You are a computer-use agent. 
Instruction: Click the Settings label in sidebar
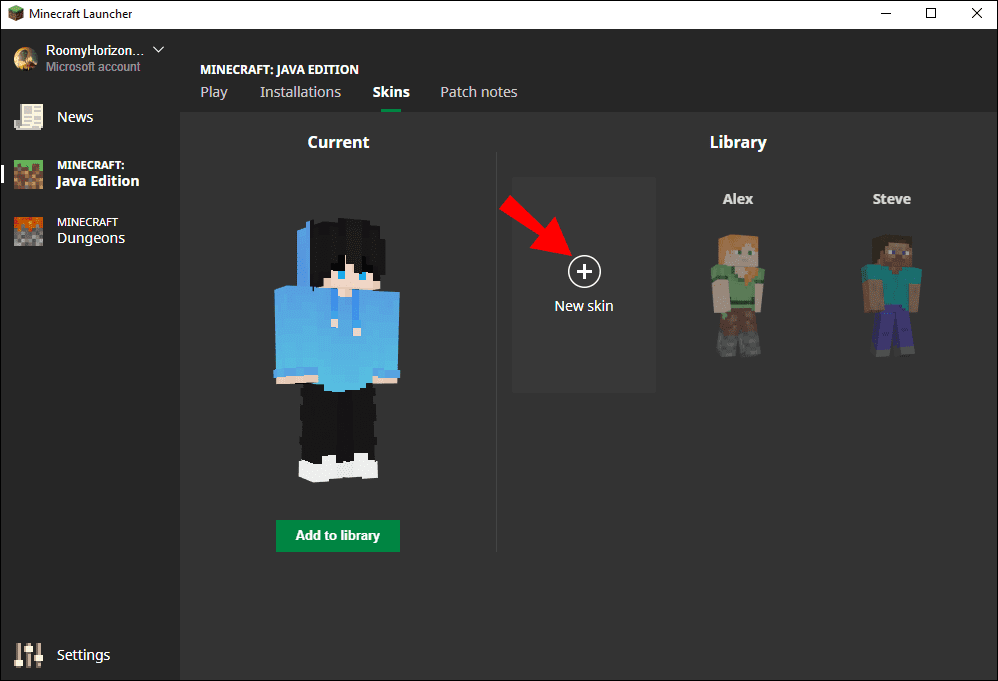(83, 655)
